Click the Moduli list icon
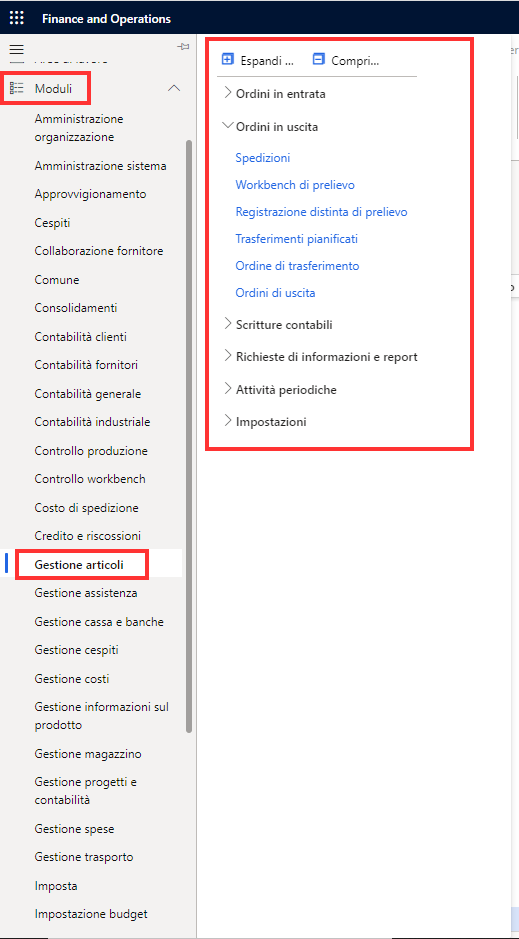 pyautogui.click(x=17, y=89)
